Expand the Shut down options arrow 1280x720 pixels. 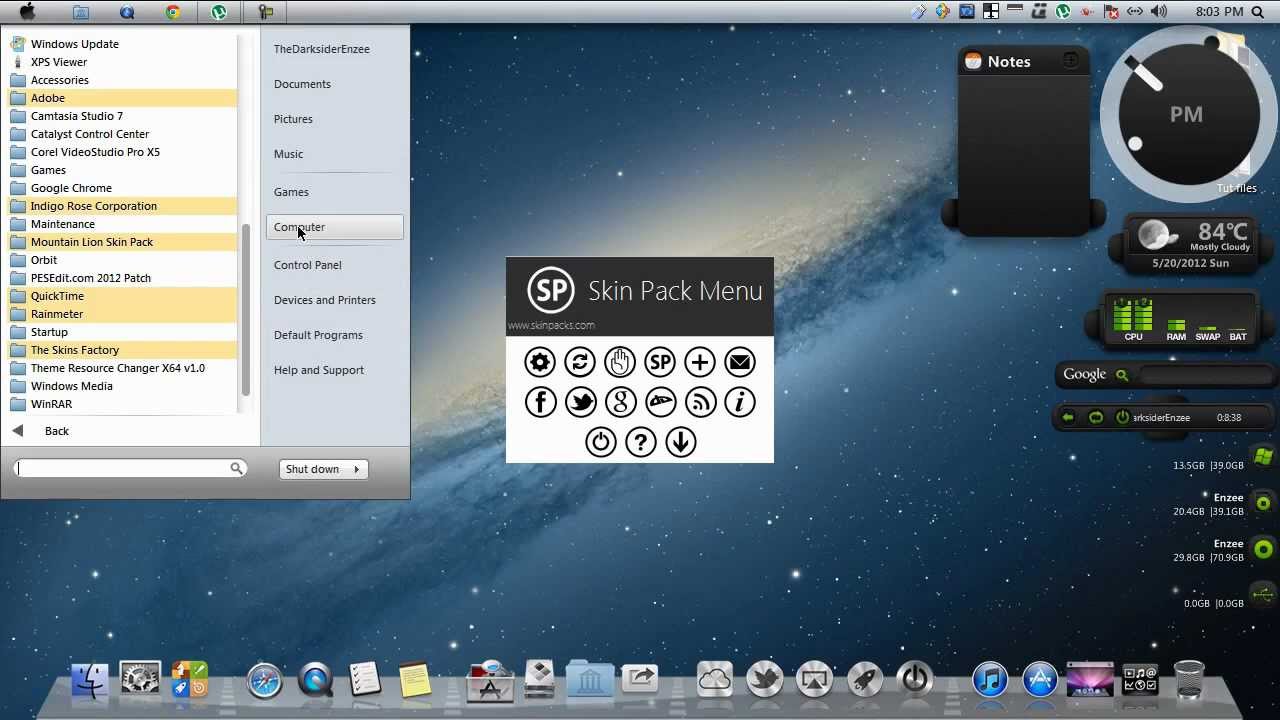point(356,469)
